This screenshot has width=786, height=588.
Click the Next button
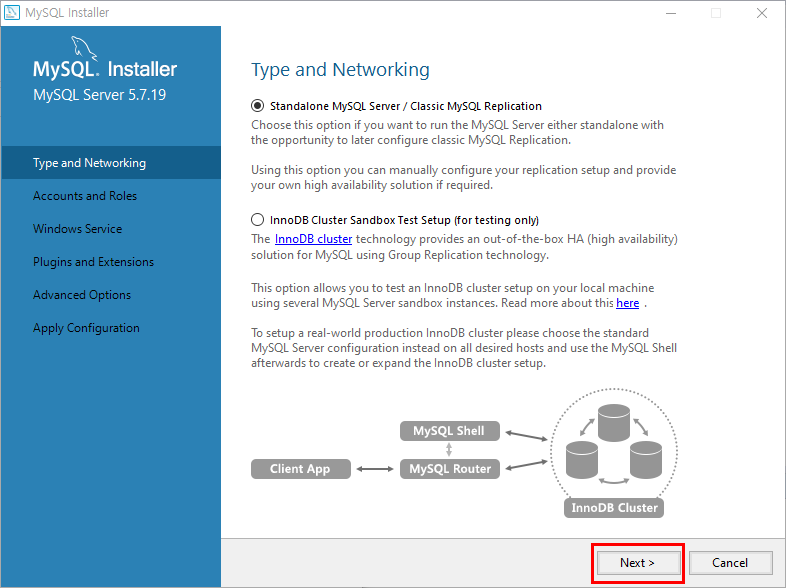pos(638,563)
